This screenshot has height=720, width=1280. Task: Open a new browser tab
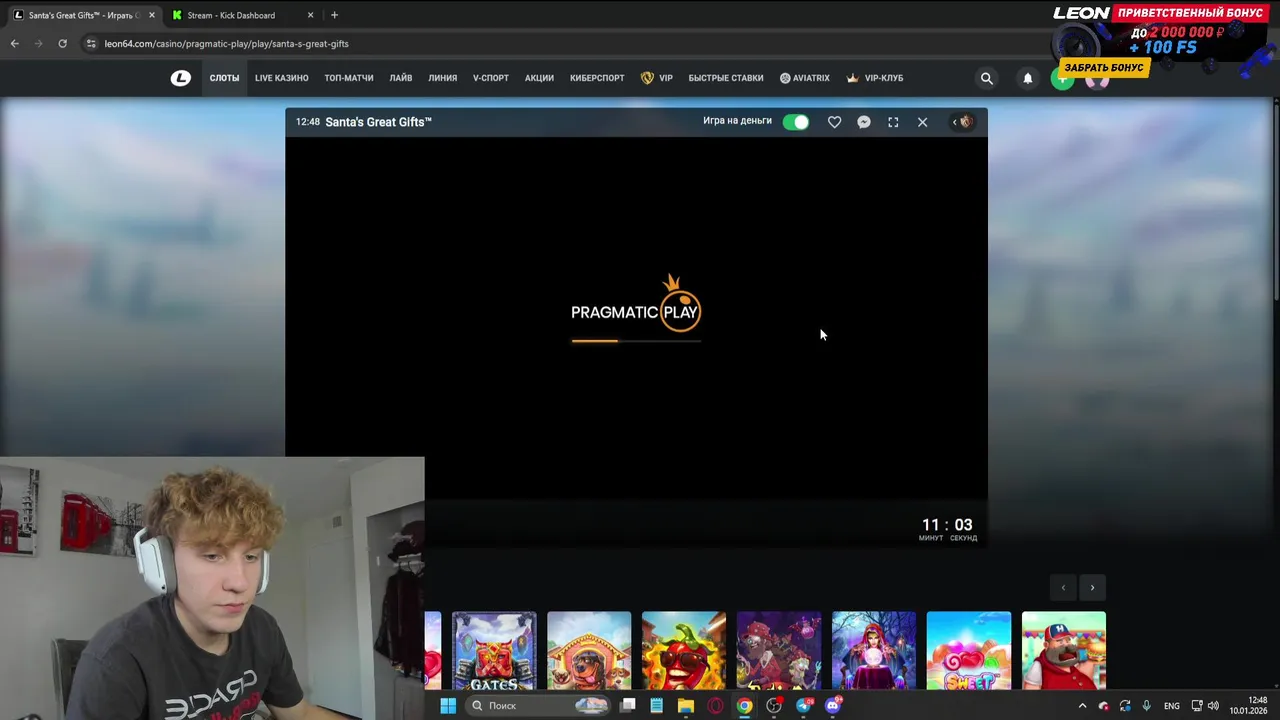point(334,15)
